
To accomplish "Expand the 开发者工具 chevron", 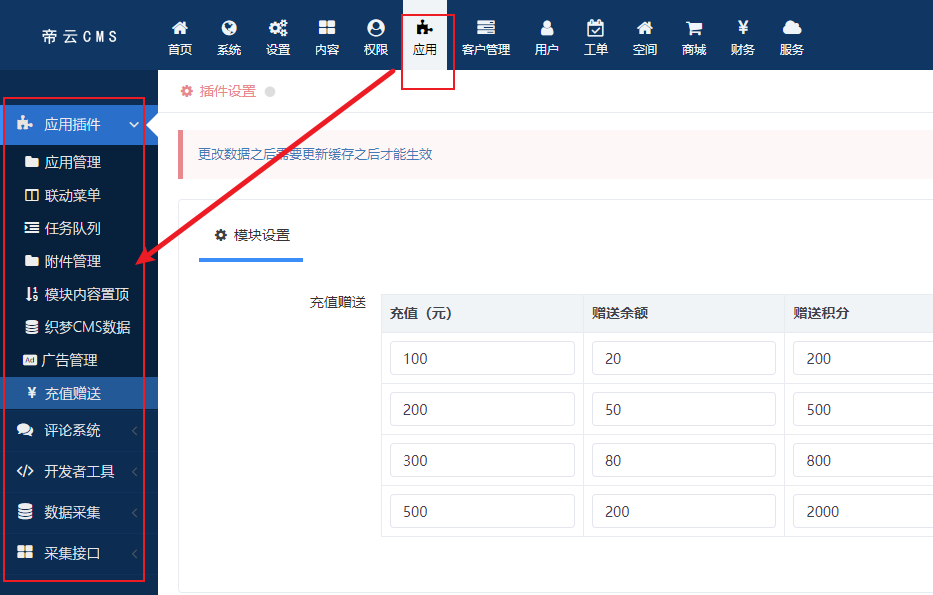I will click(134, 472).
